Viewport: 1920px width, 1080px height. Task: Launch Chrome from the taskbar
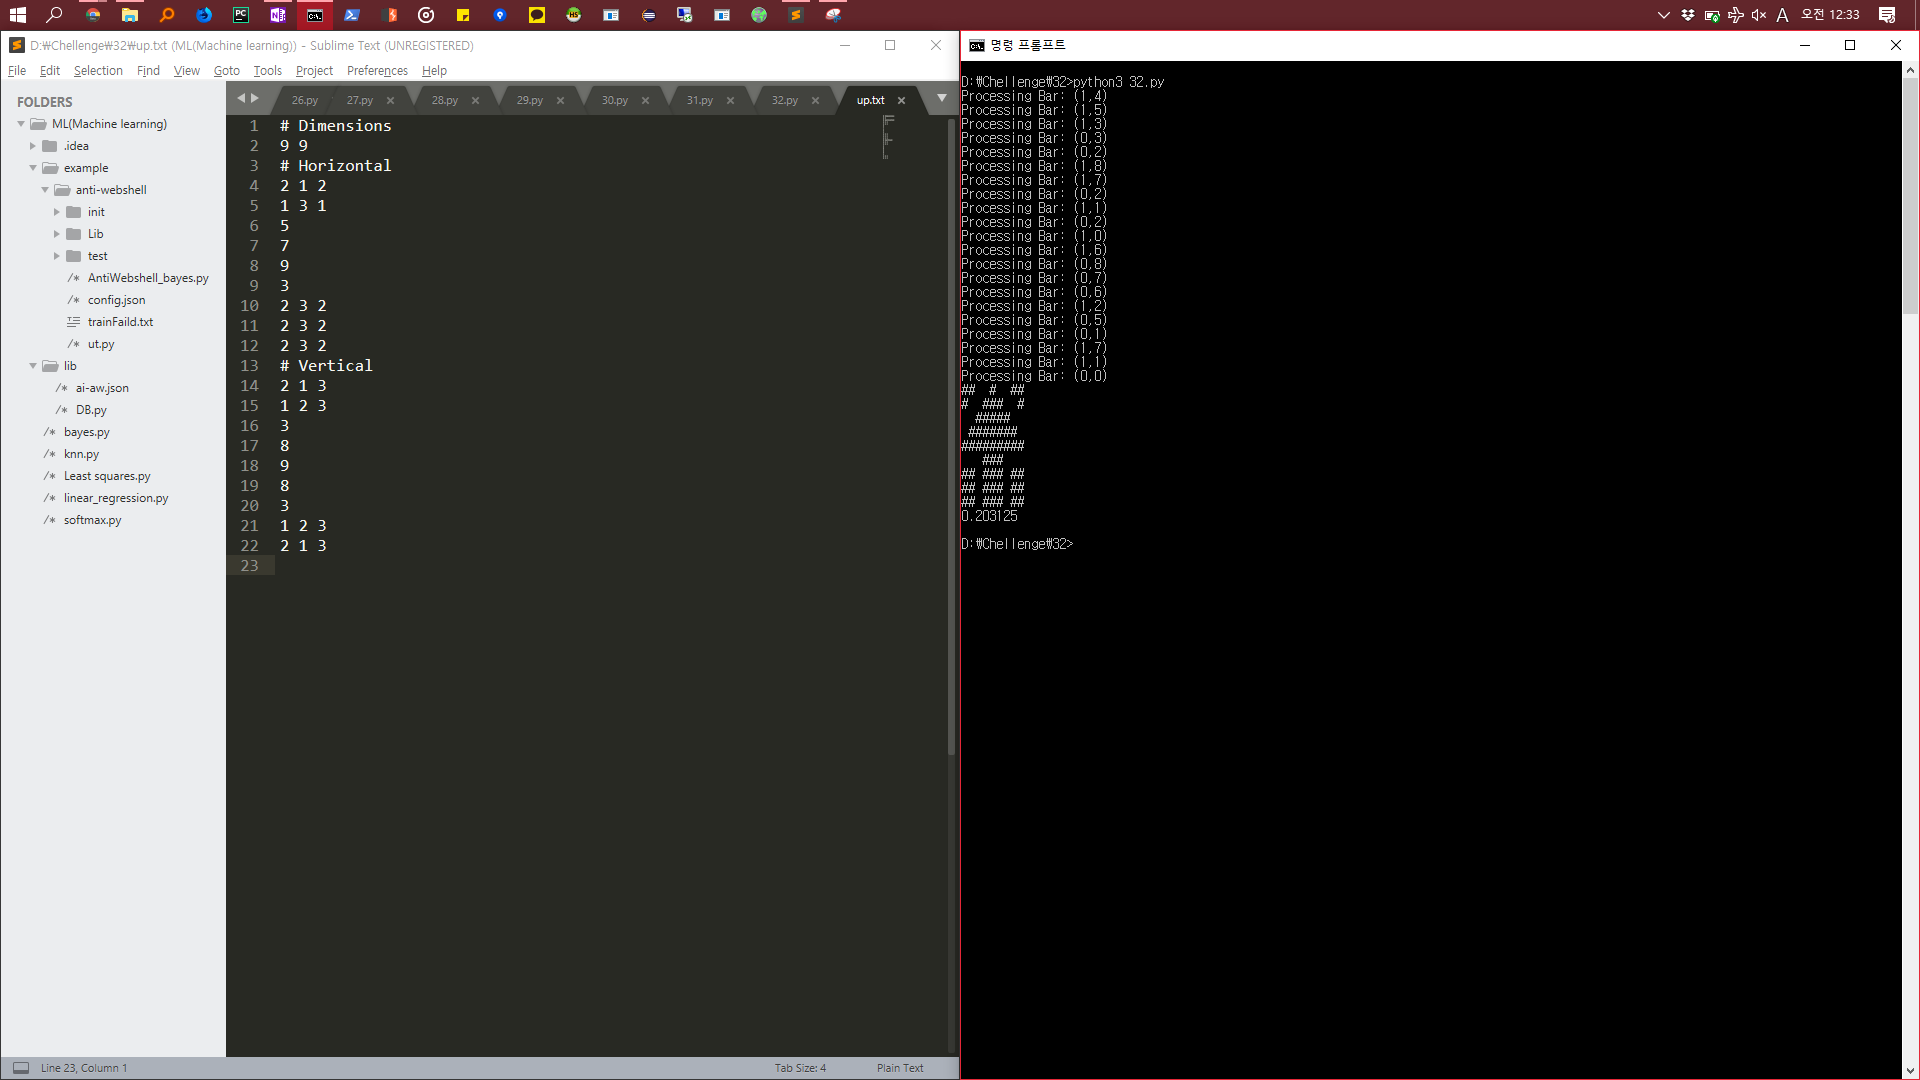(x=93, y=15)
